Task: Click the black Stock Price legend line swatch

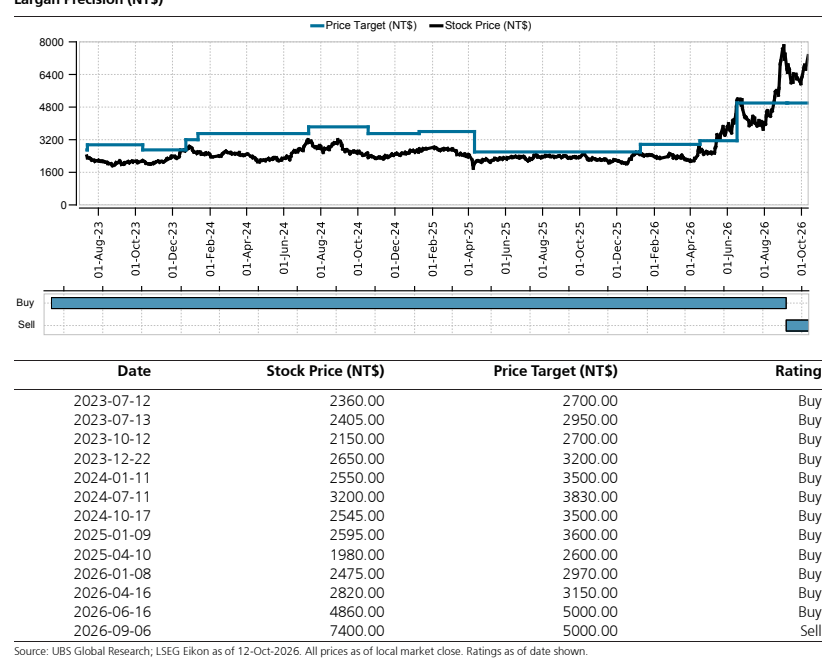Action: (x=437, y=26)
